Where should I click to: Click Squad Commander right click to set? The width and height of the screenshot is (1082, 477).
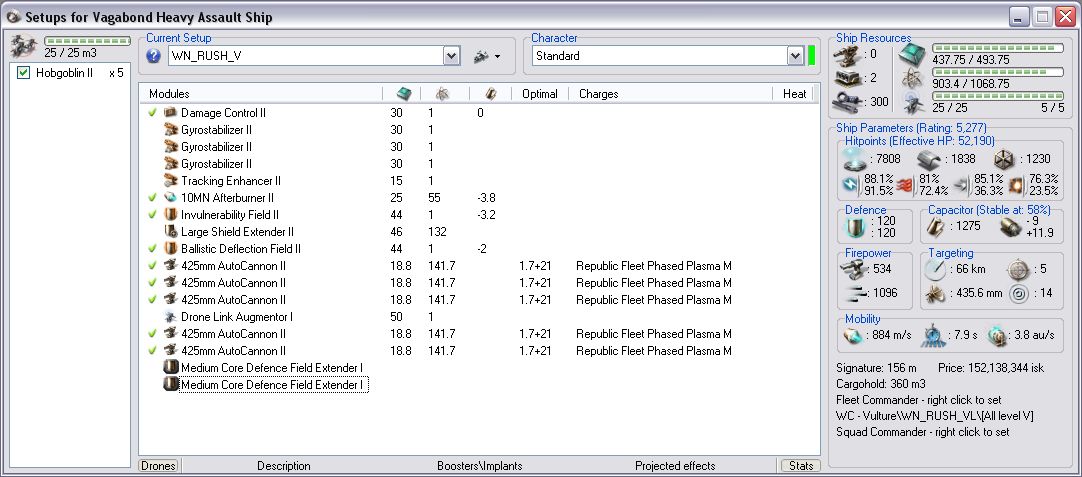point(923,431)
